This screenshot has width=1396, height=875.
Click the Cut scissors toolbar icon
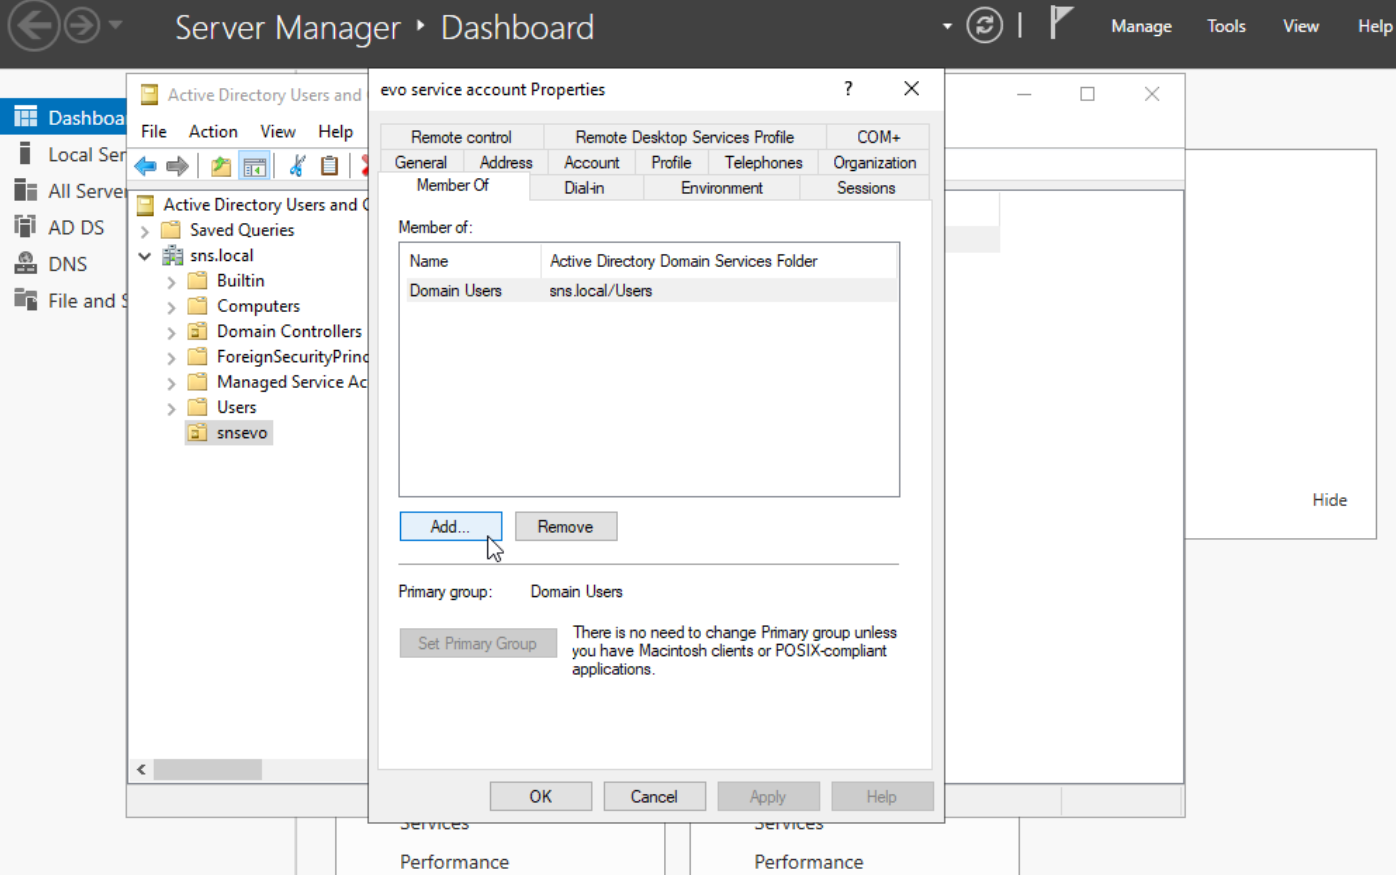pos(297,166)
